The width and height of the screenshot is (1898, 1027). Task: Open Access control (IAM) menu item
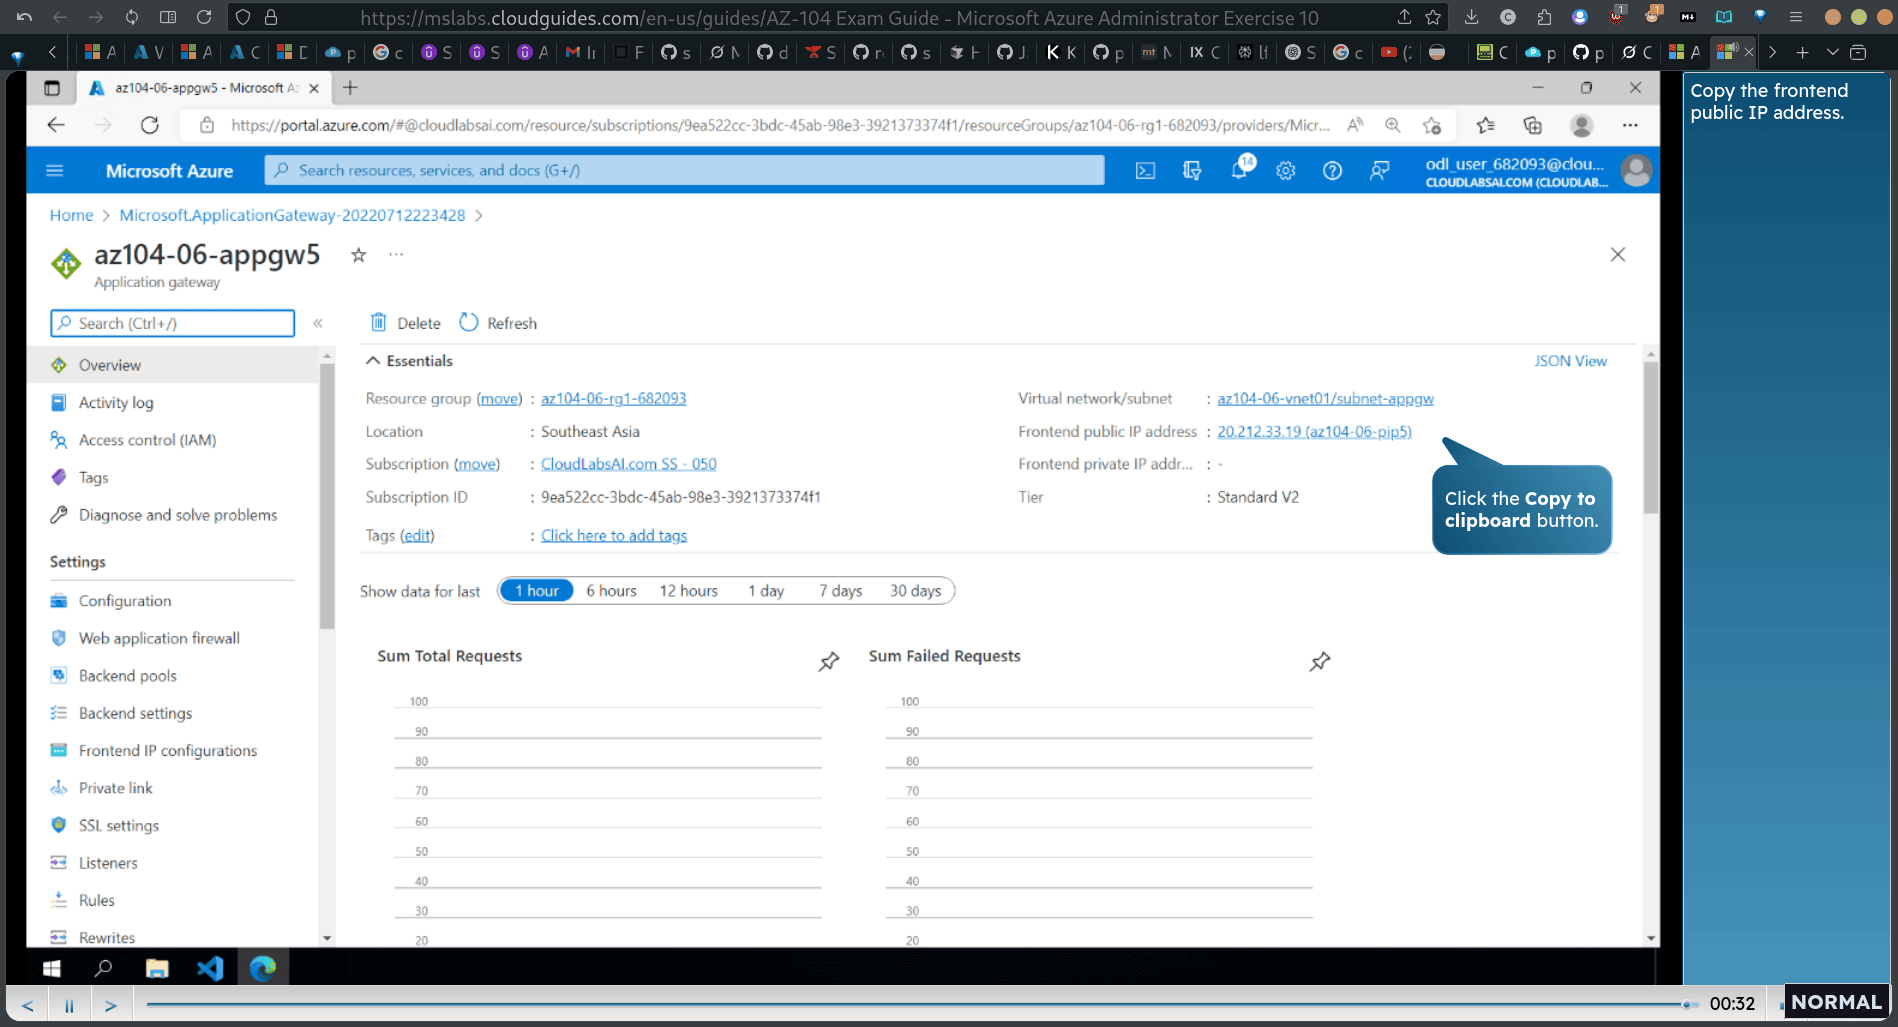(x=172, y=440)
